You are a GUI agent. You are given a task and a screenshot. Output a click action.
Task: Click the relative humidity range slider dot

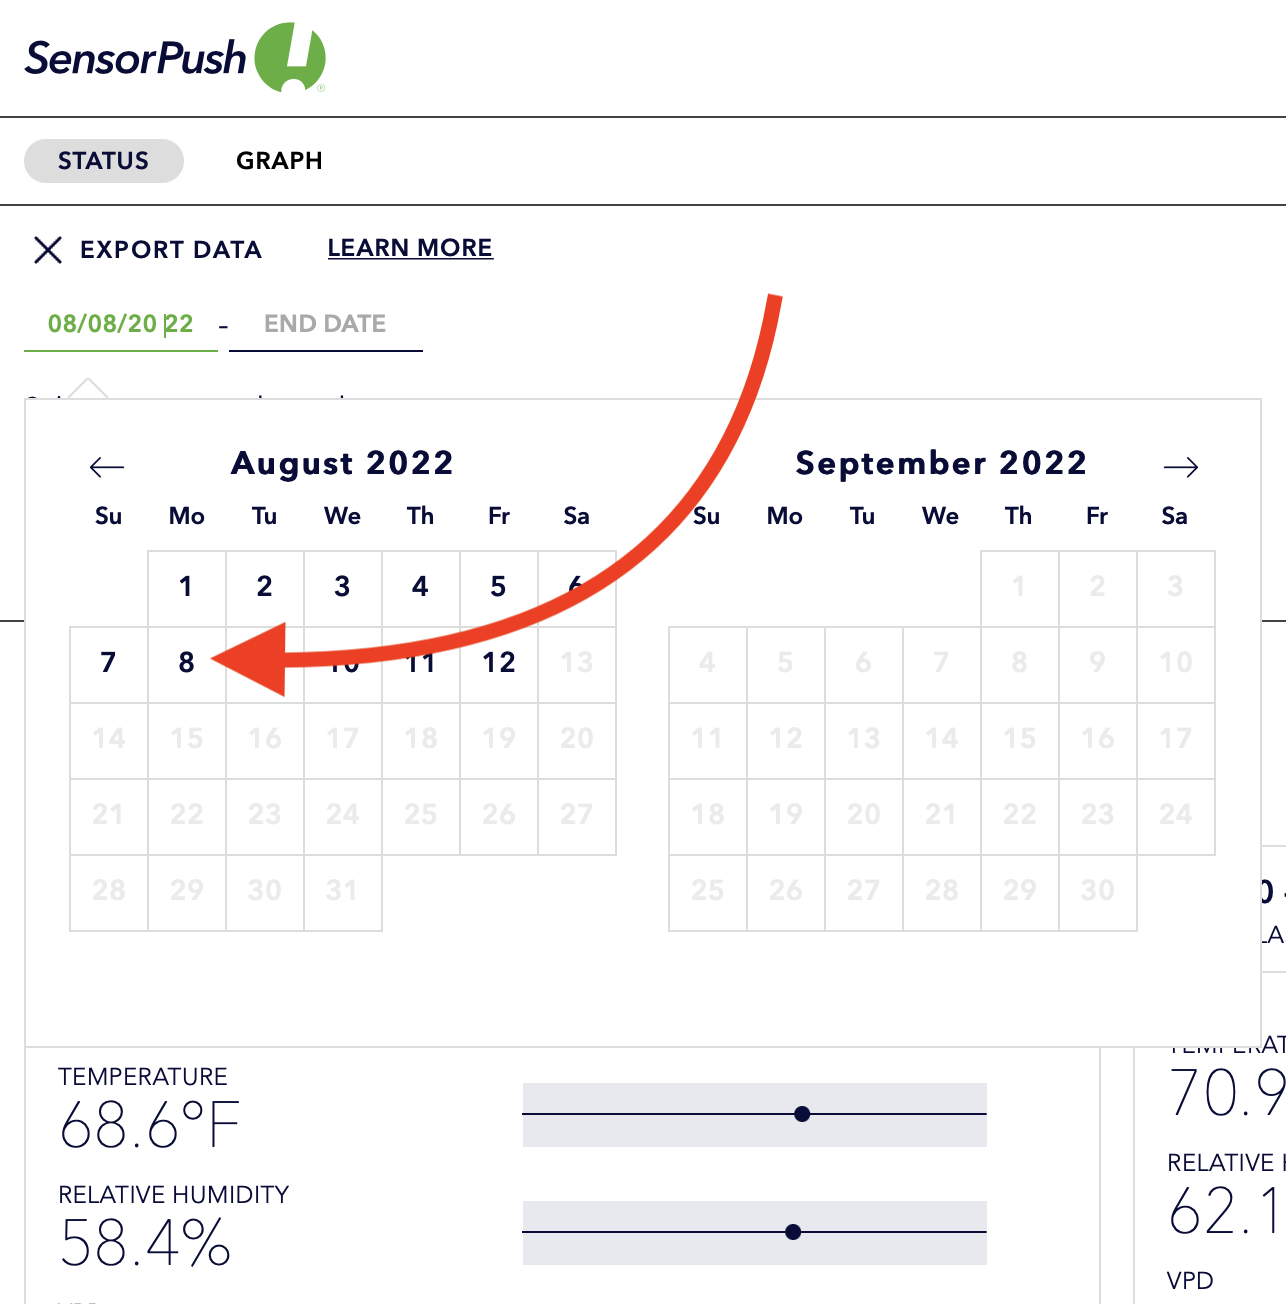tap(793, 1232)
